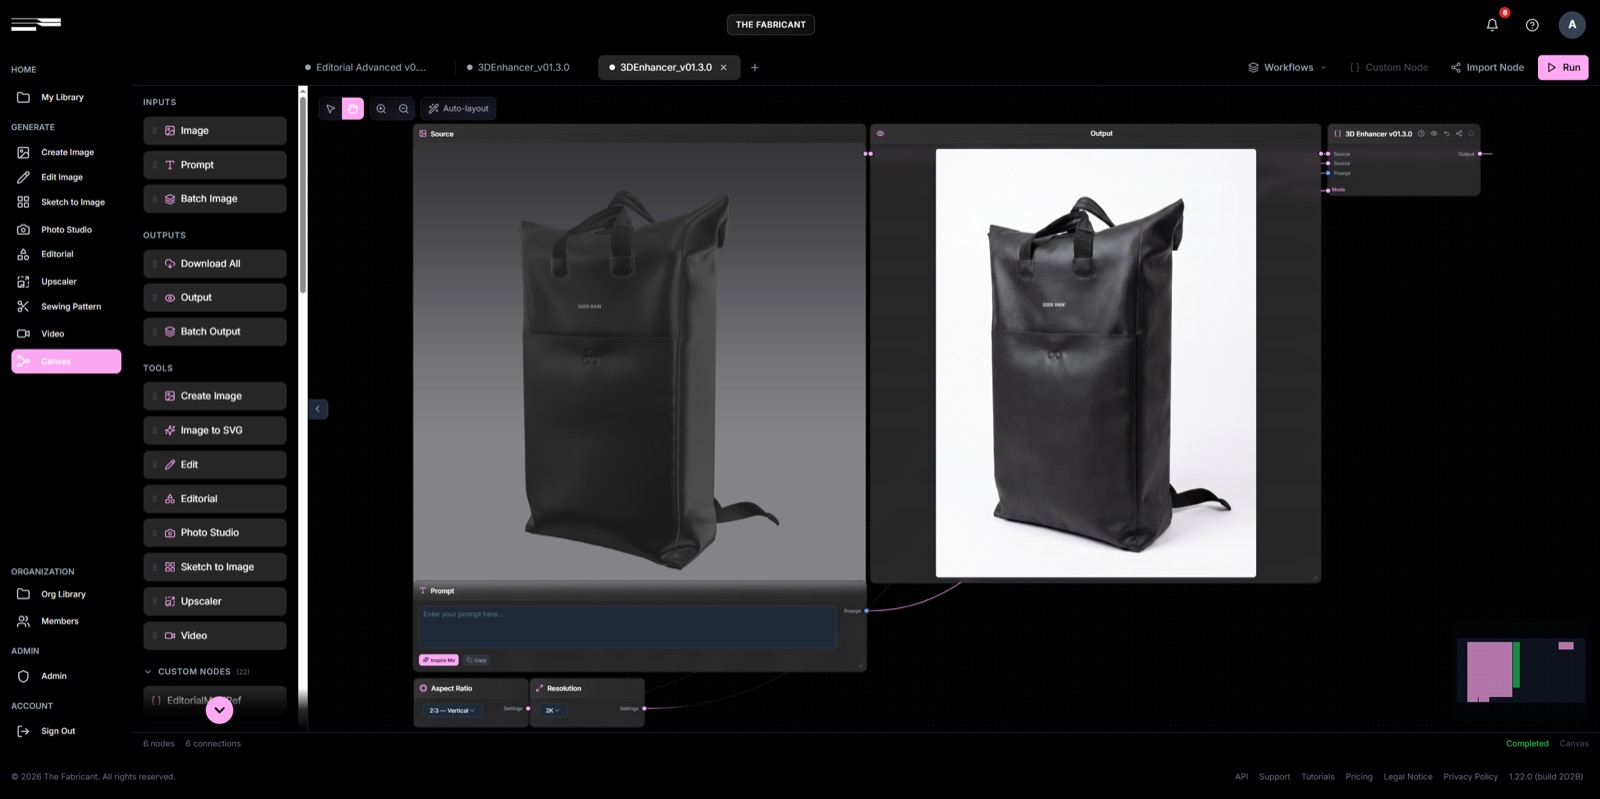Run the workflow

click(1563, 68)
